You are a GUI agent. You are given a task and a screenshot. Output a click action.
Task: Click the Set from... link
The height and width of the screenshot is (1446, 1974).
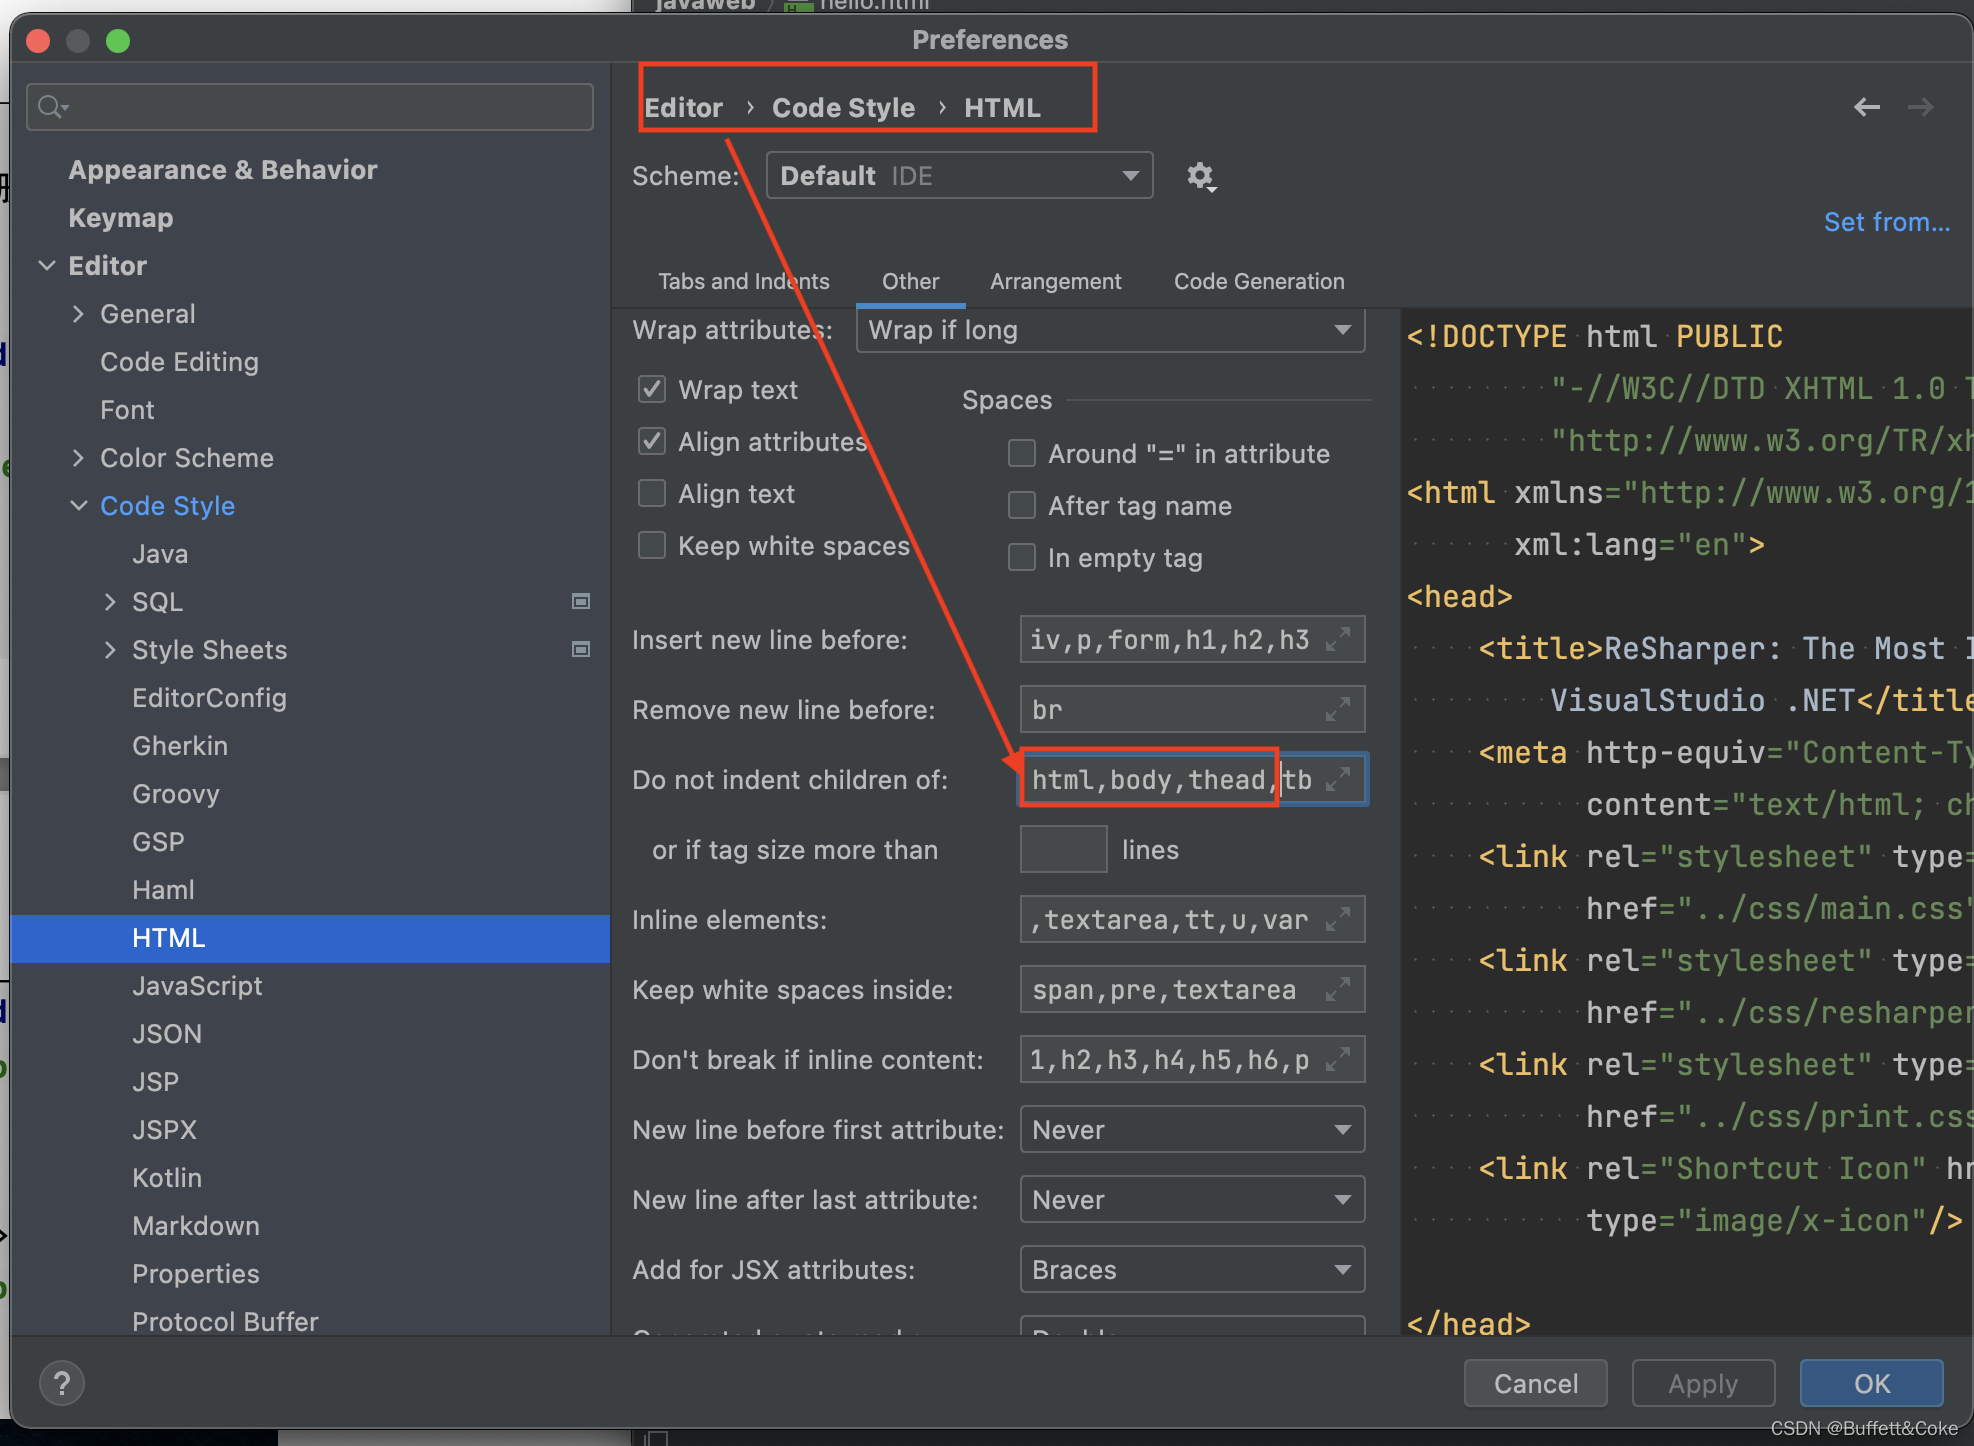(1886, 221)
